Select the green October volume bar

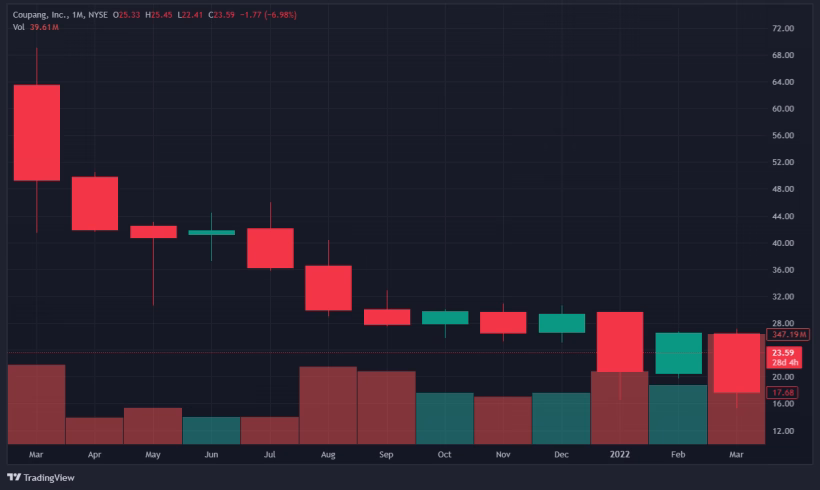coord(444,418)
